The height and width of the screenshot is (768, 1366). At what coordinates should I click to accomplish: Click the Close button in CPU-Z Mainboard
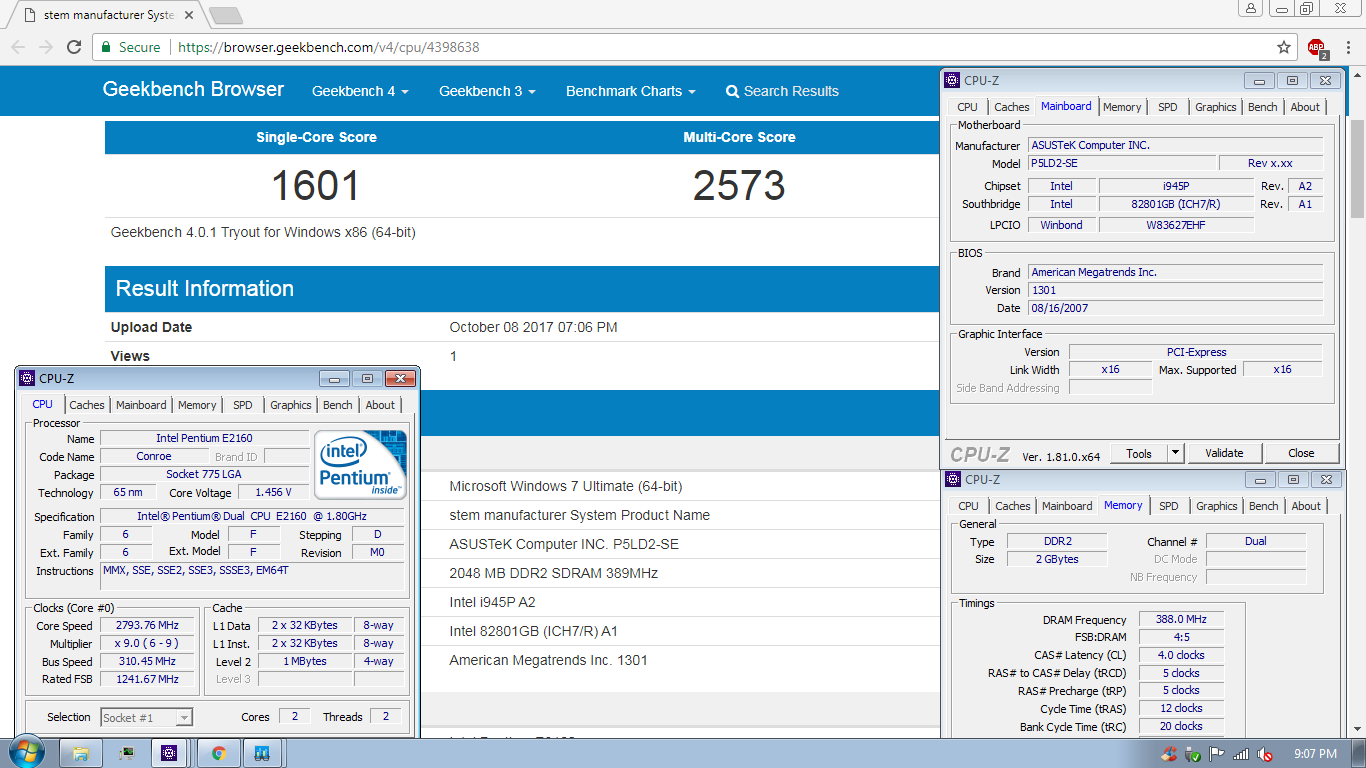pos(1301,453)
